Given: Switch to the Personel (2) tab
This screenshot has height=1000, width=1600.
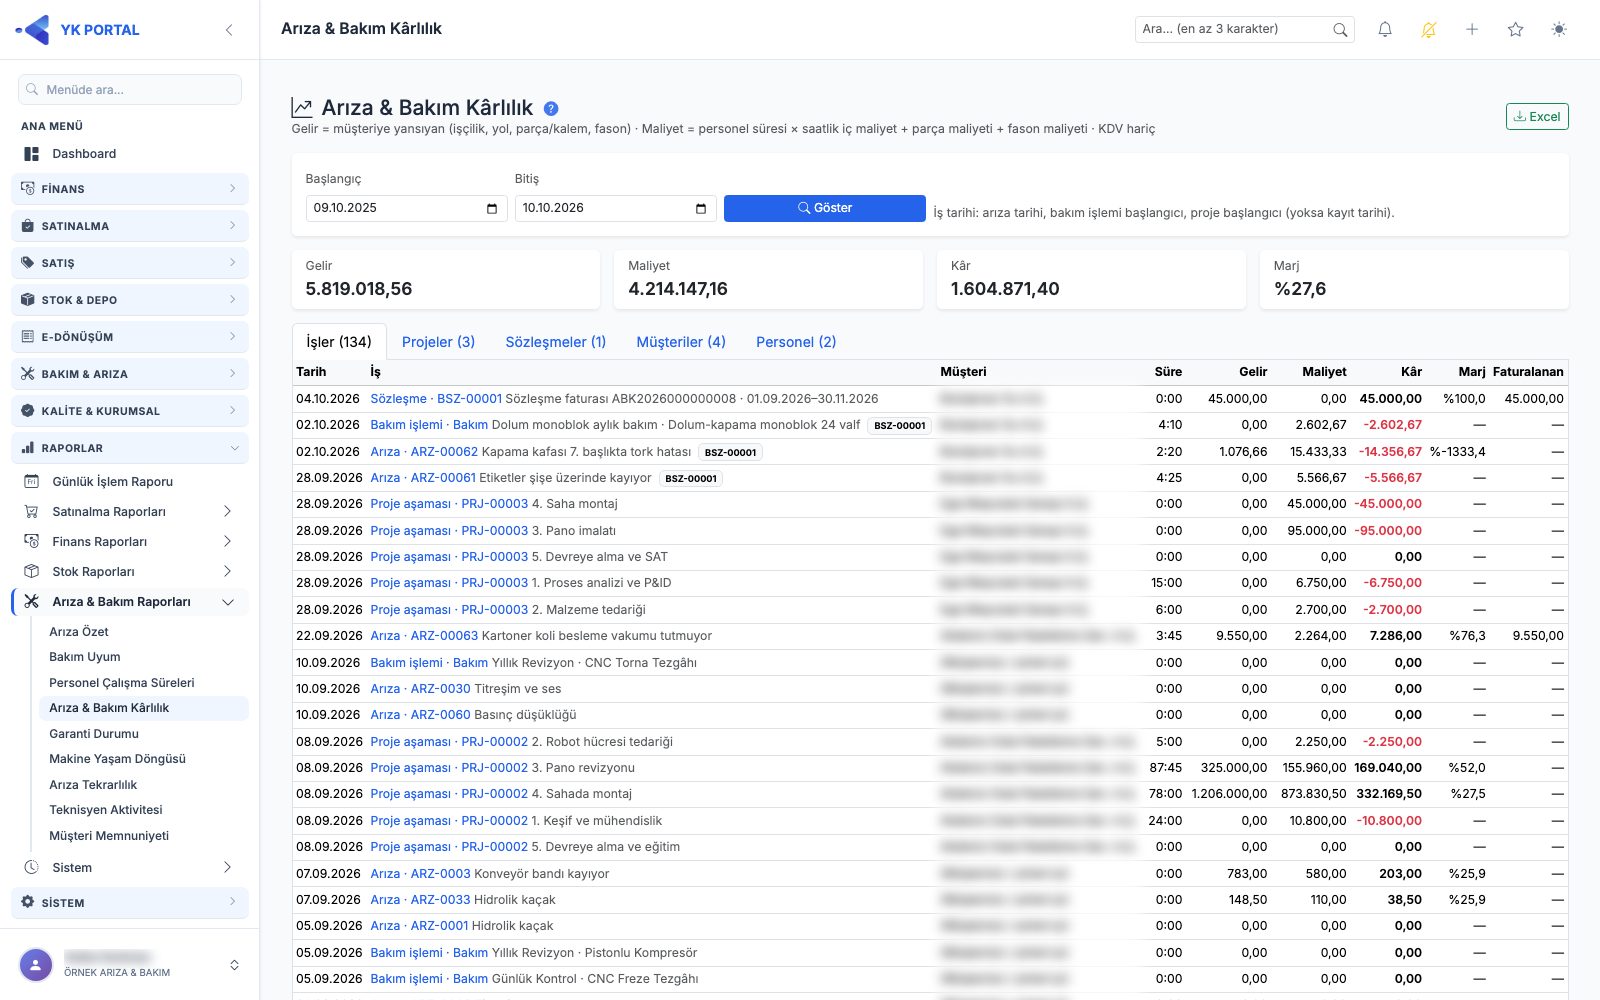Looking at the screenshot, I should tap(796, 342).
